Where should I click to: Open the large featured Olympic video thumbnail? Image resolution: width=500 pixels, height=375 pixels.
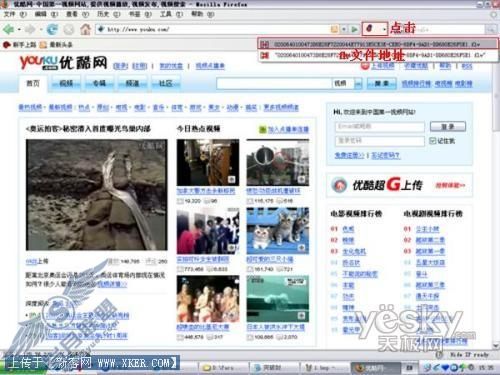point(97,195)
